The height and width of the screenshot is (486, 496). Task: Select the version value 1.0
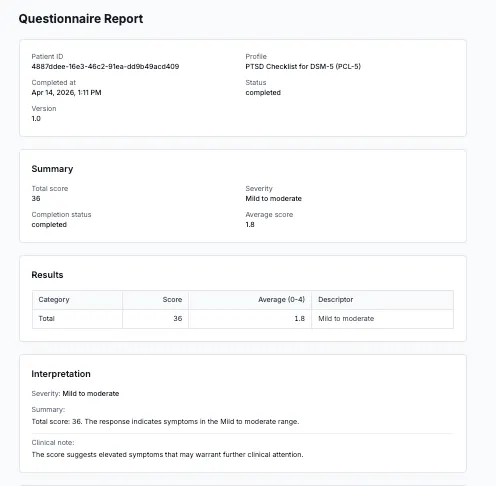[36, 118]
